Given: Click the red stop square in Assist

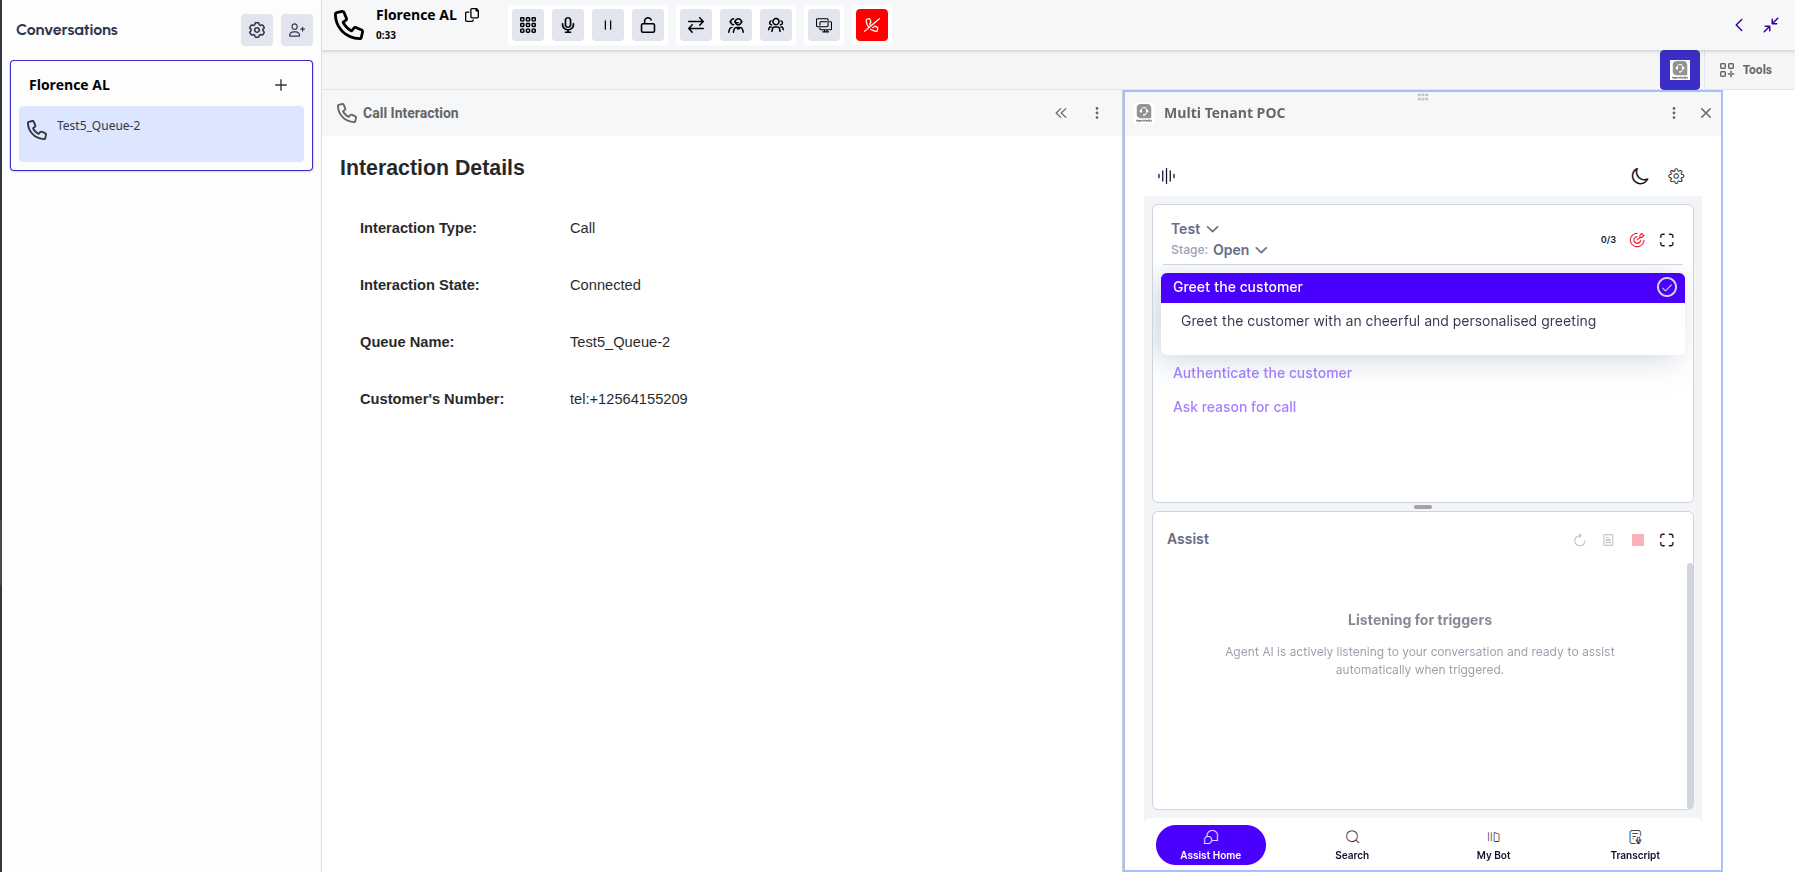Looking at the screenshot, I should [1638, 540].
